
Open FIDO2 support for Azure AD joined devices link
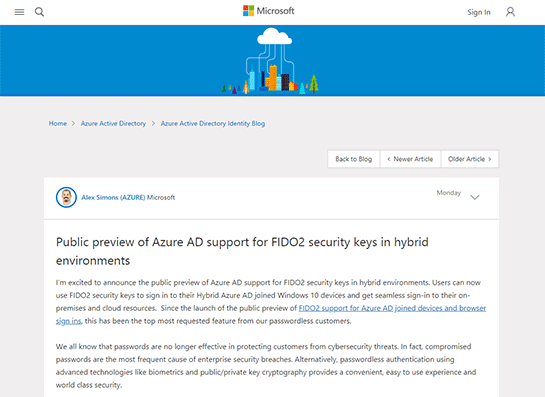pos(392,308)
